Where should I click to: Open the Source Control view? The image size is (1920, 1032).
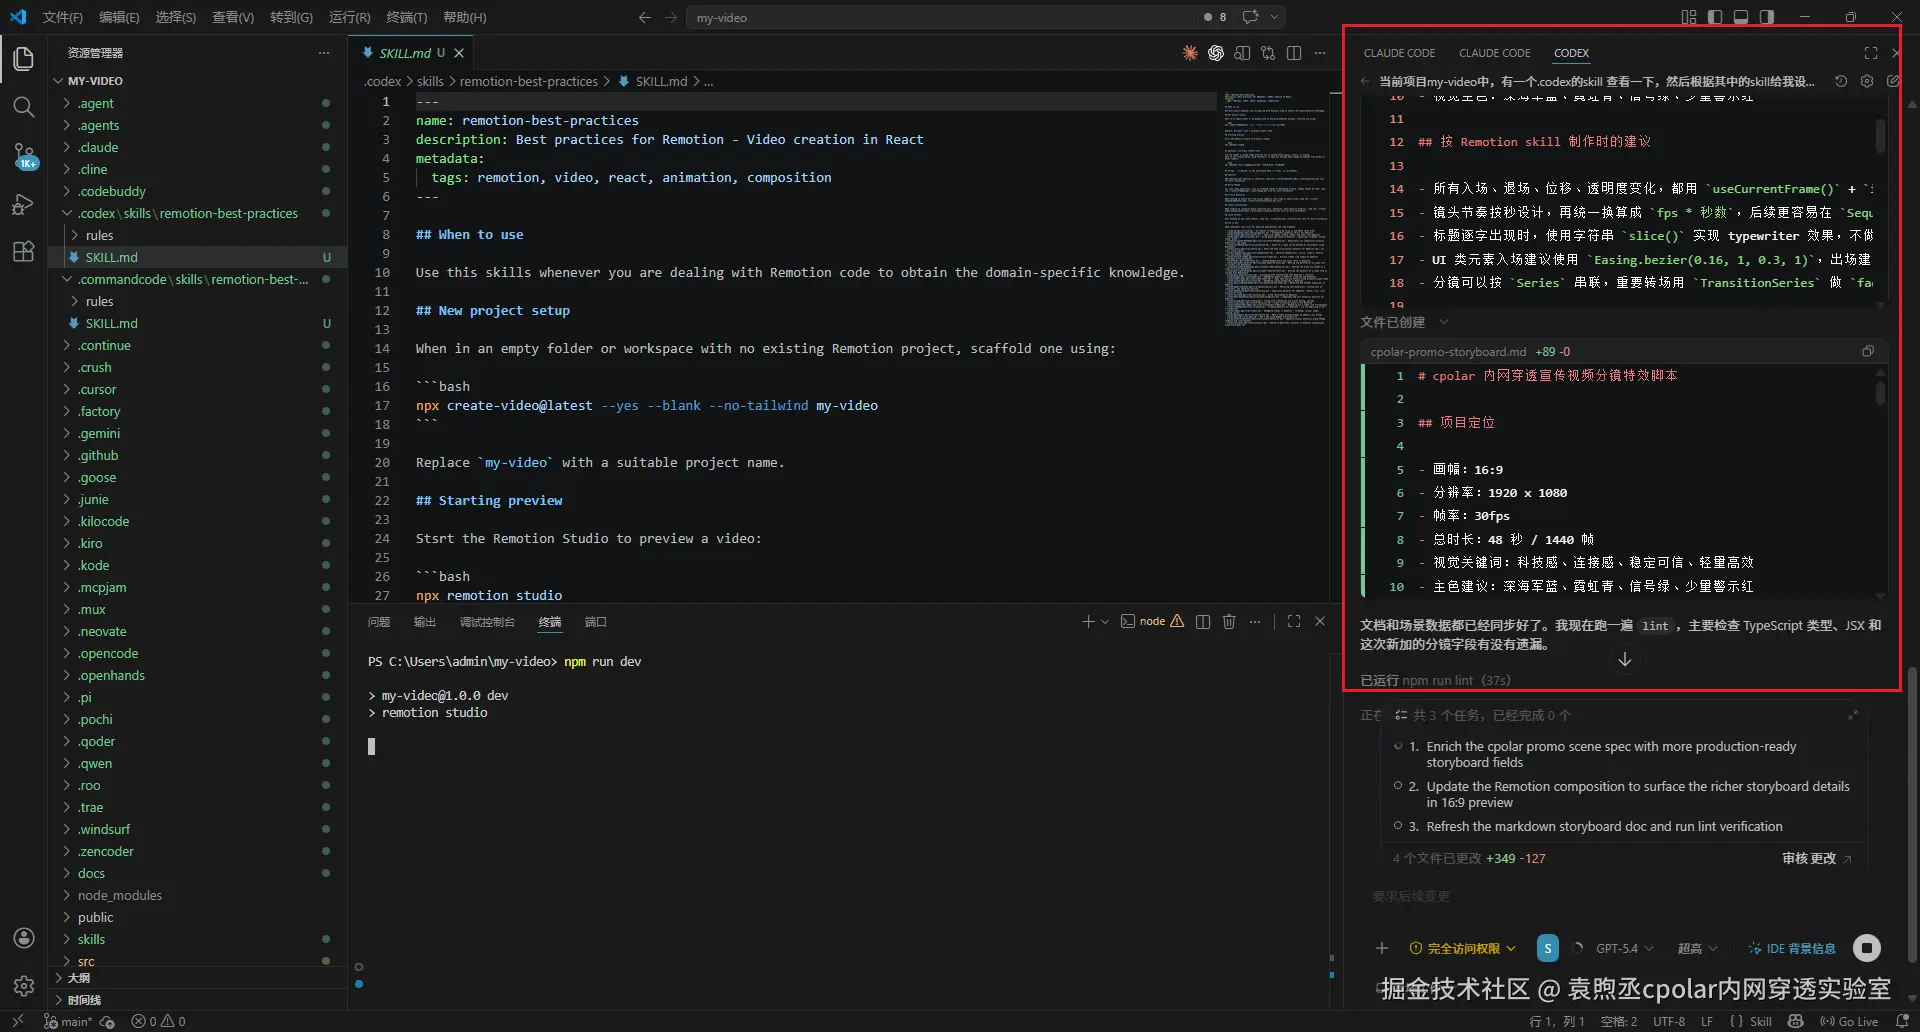pyautogui.click(x=24, y=155)
